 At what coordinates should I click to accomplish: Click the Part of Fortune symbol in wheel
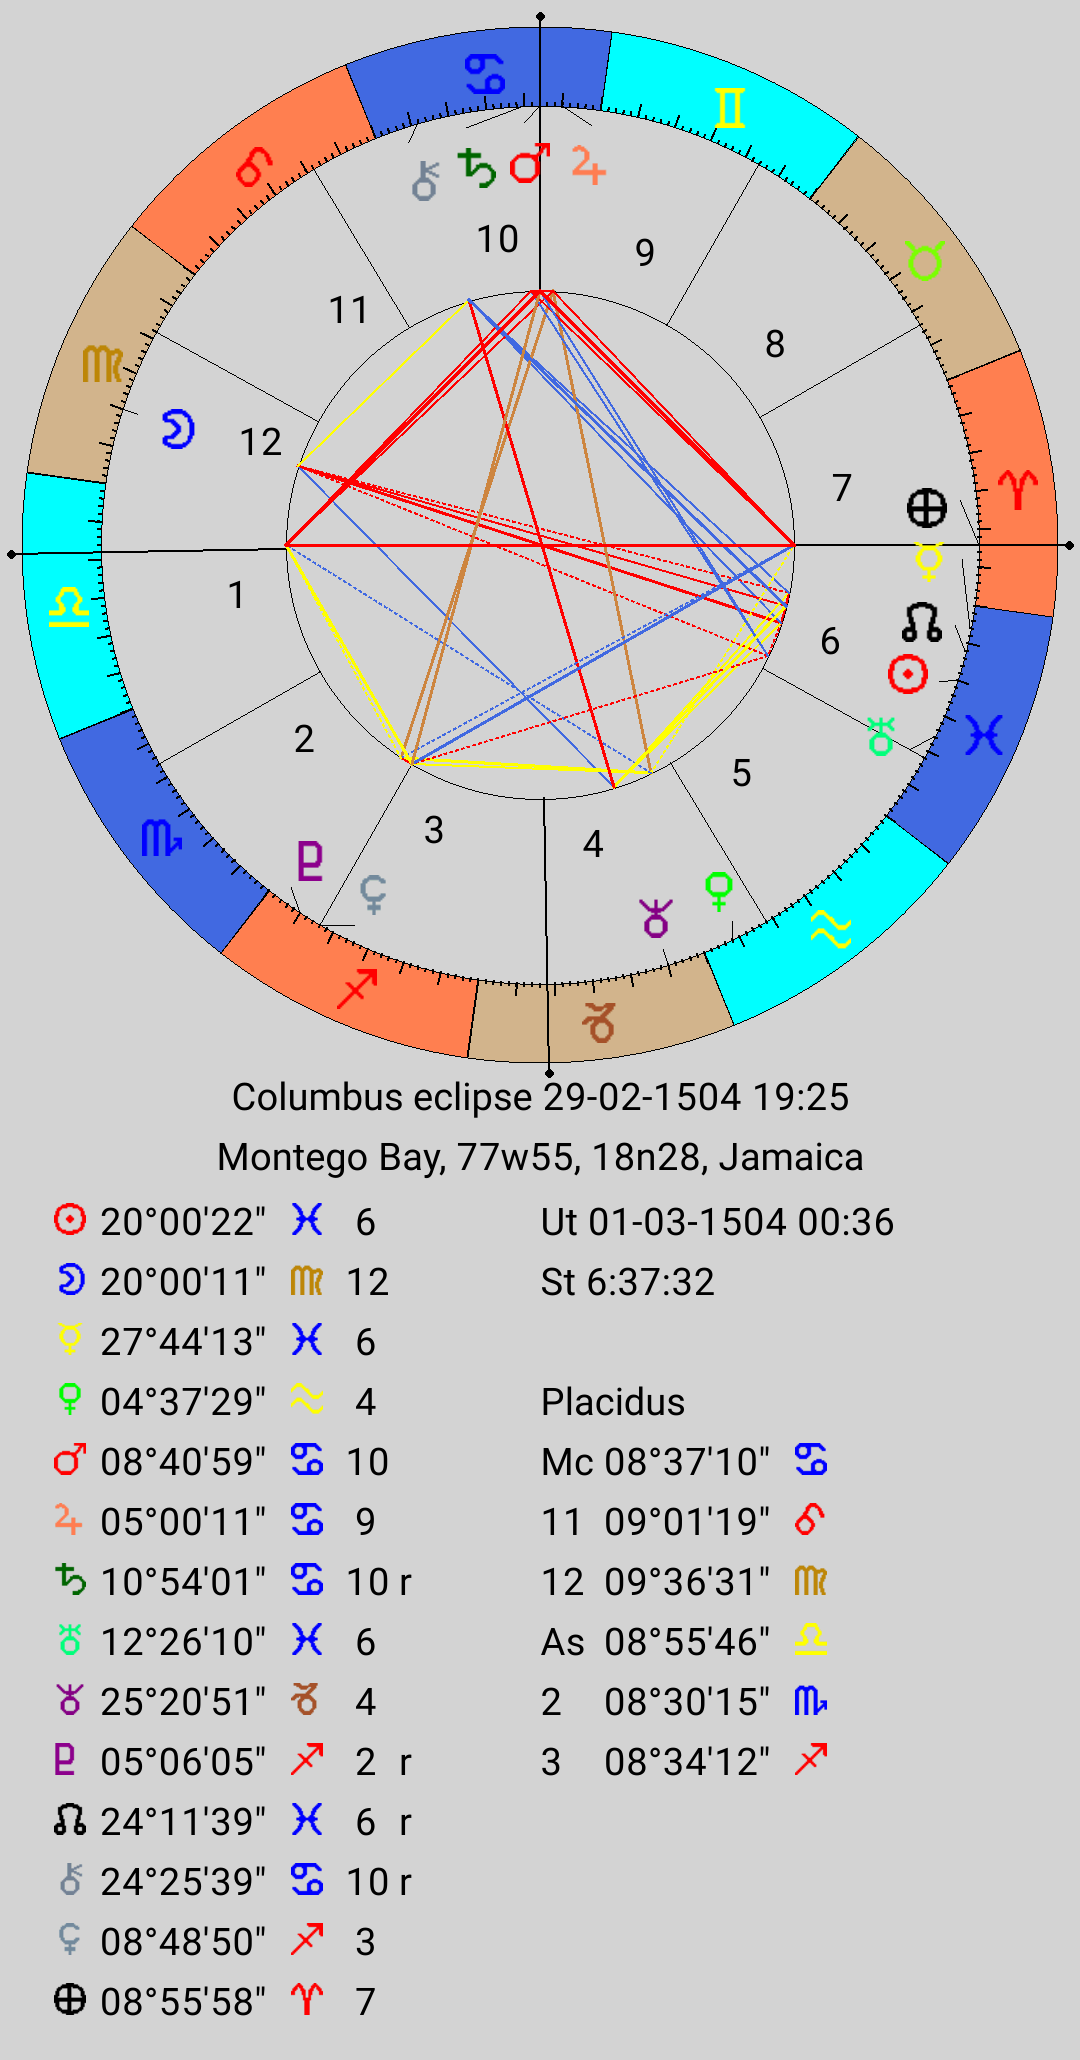click(x=926, y=508)
